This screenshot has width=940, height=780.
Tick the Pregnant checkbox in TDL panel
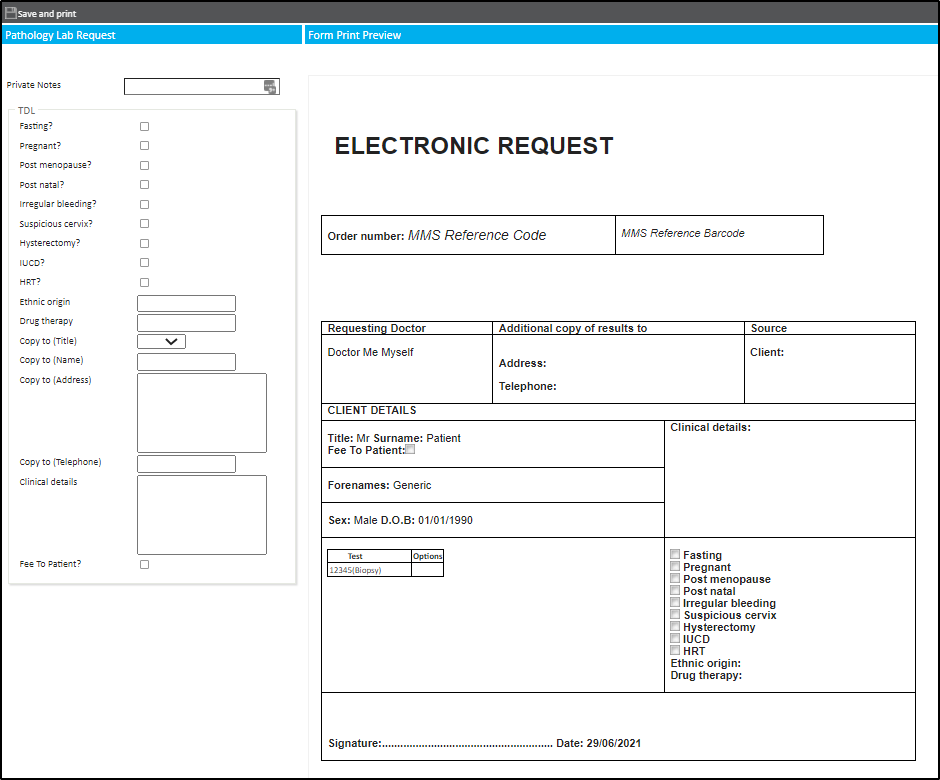(144, 146)
